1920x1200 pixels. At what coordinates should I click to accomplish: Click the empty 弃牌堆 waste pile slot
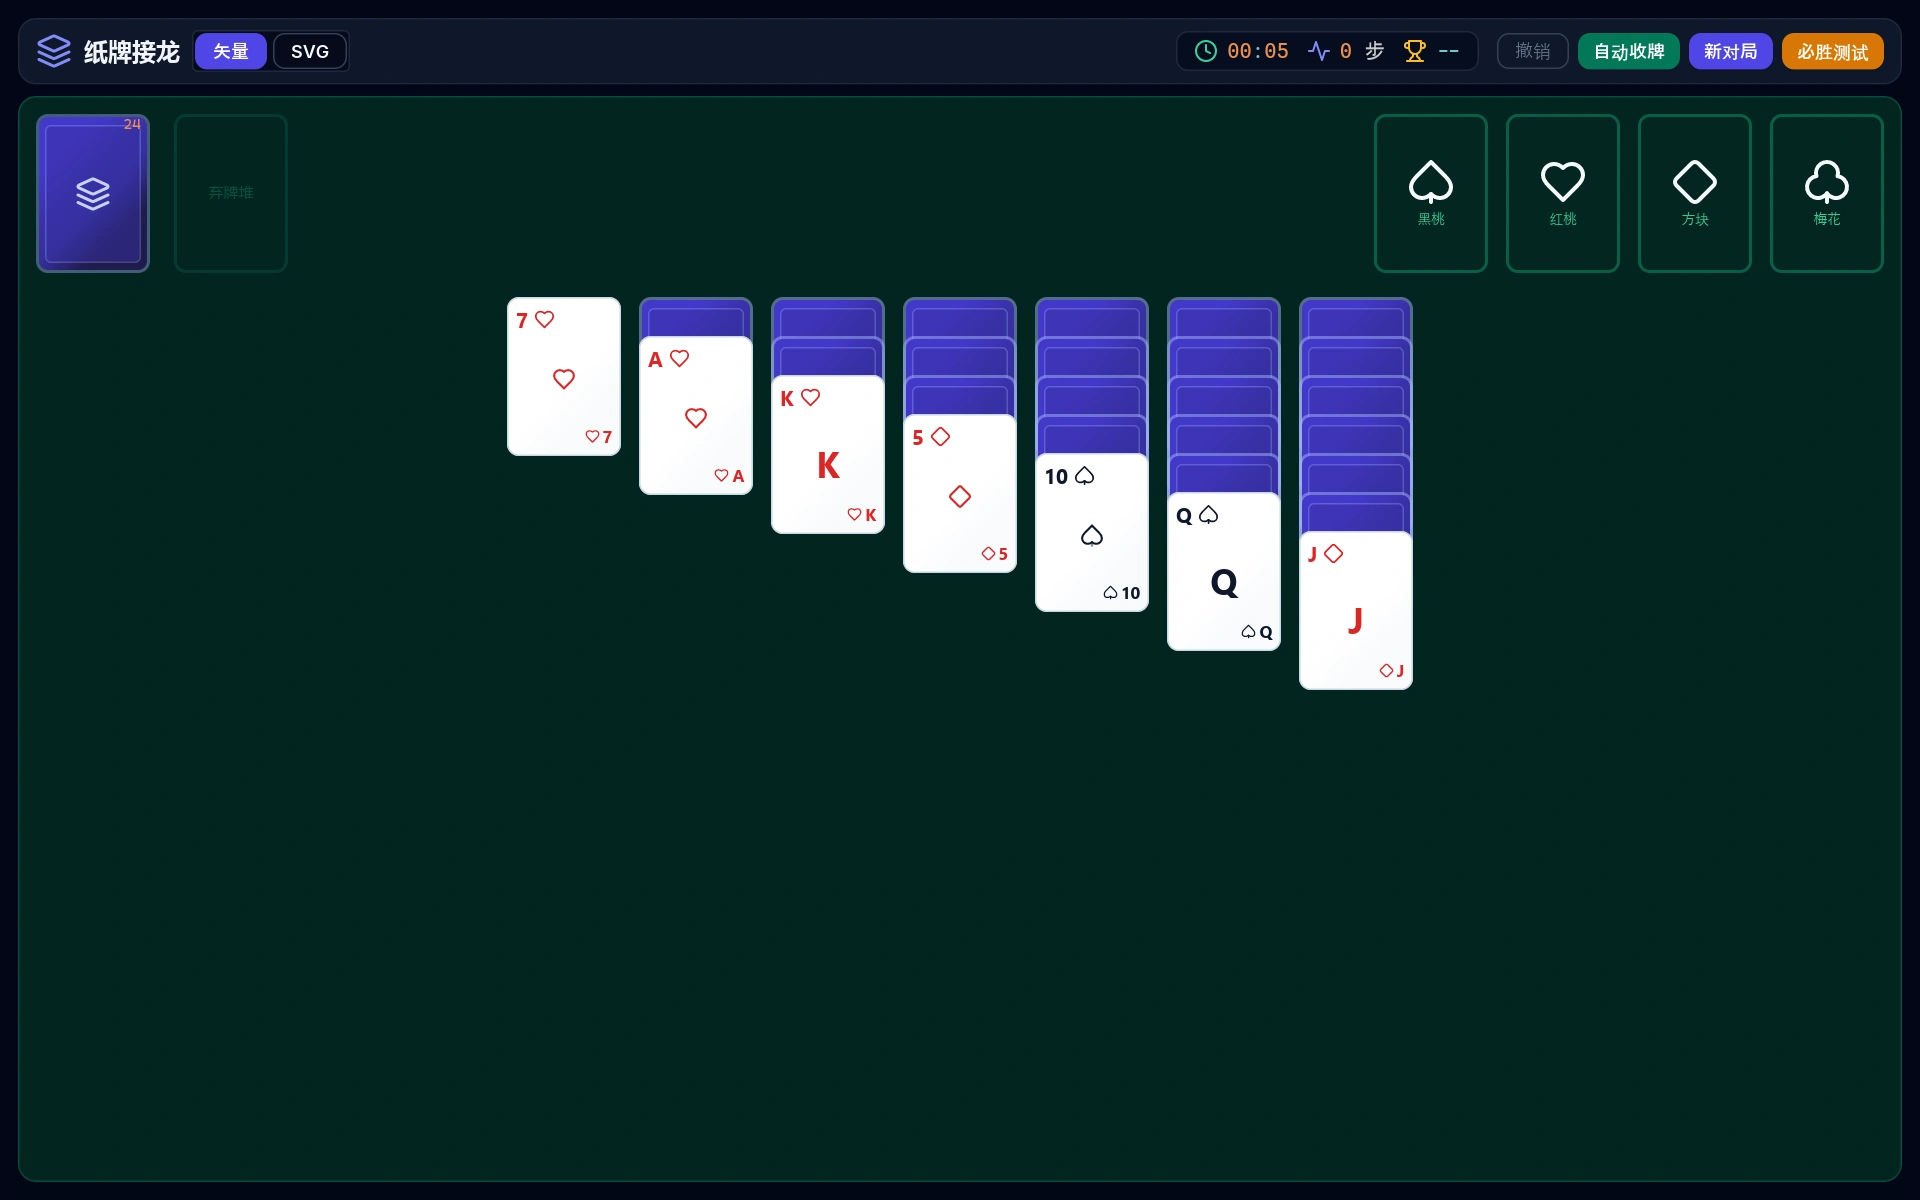click(231, 193)
